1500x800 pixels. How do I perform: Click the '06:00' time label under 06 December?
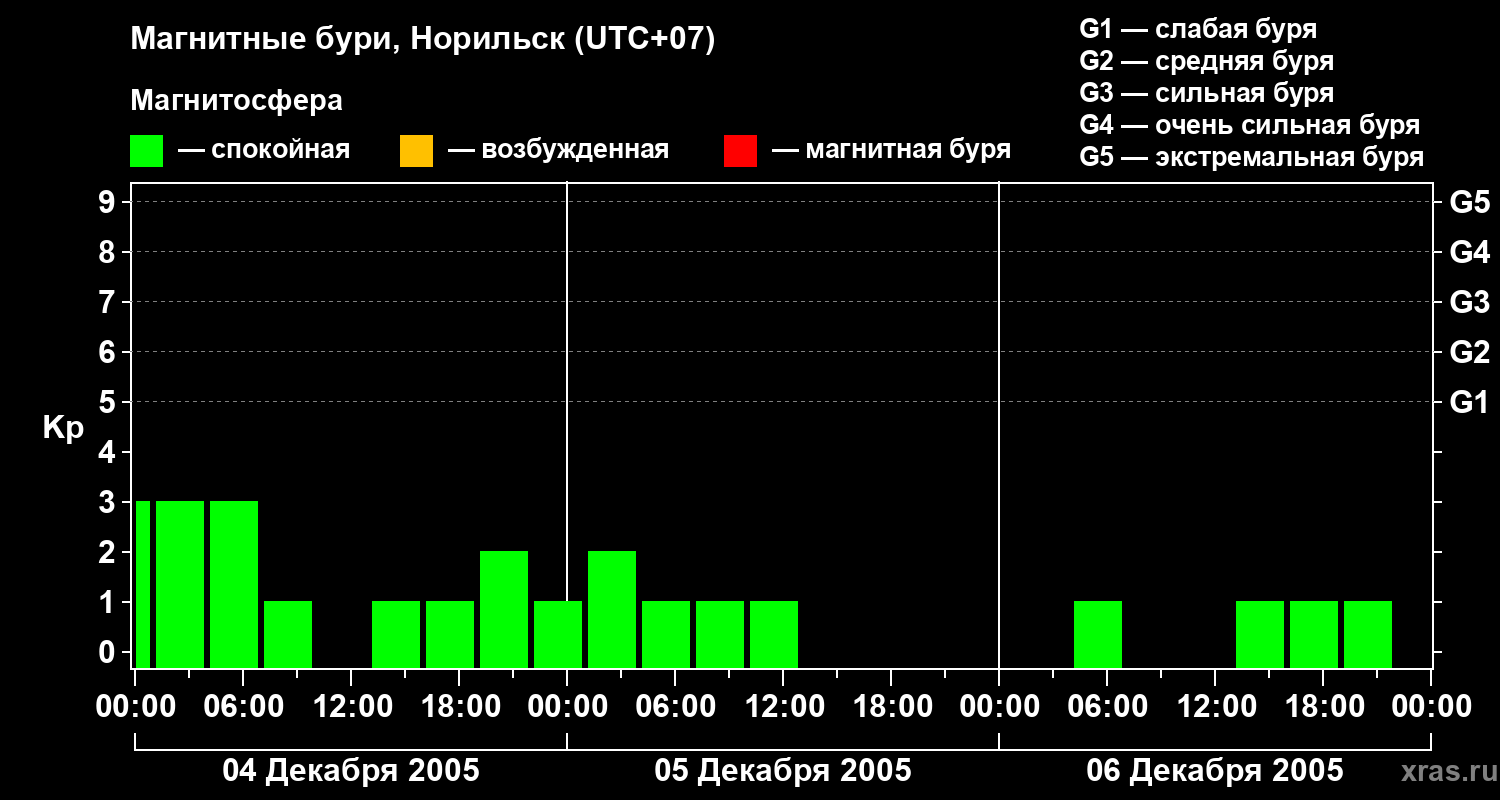pos(1107,707)
